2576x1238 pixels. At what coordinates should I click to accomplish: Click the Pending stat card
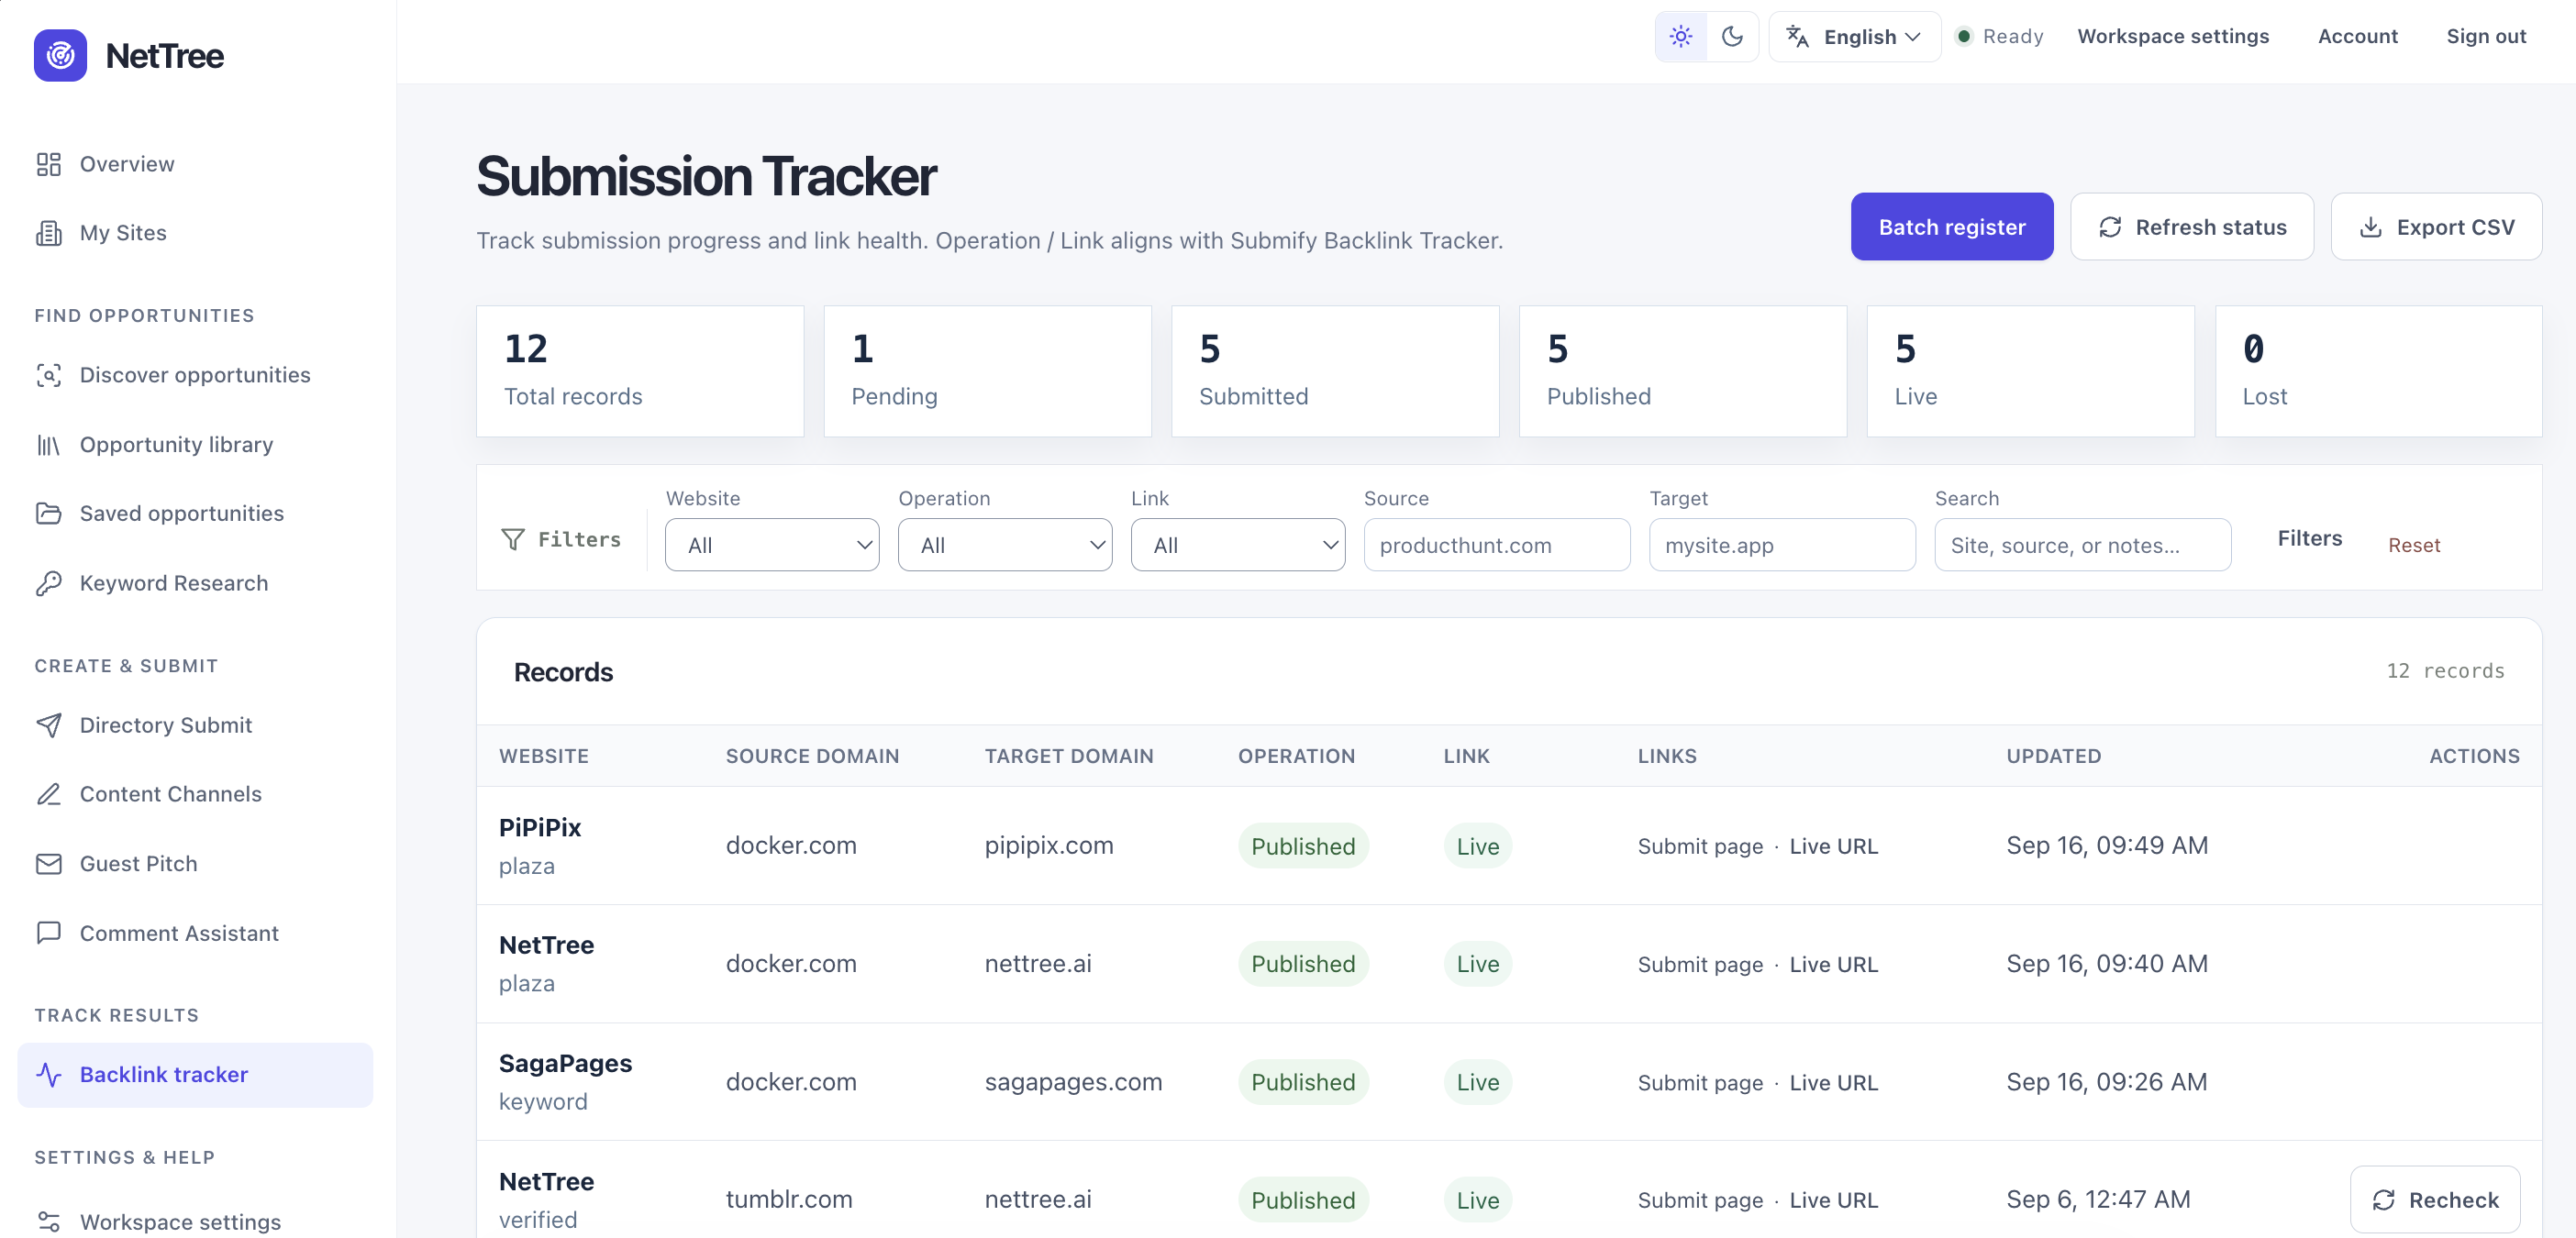point(987,371)
